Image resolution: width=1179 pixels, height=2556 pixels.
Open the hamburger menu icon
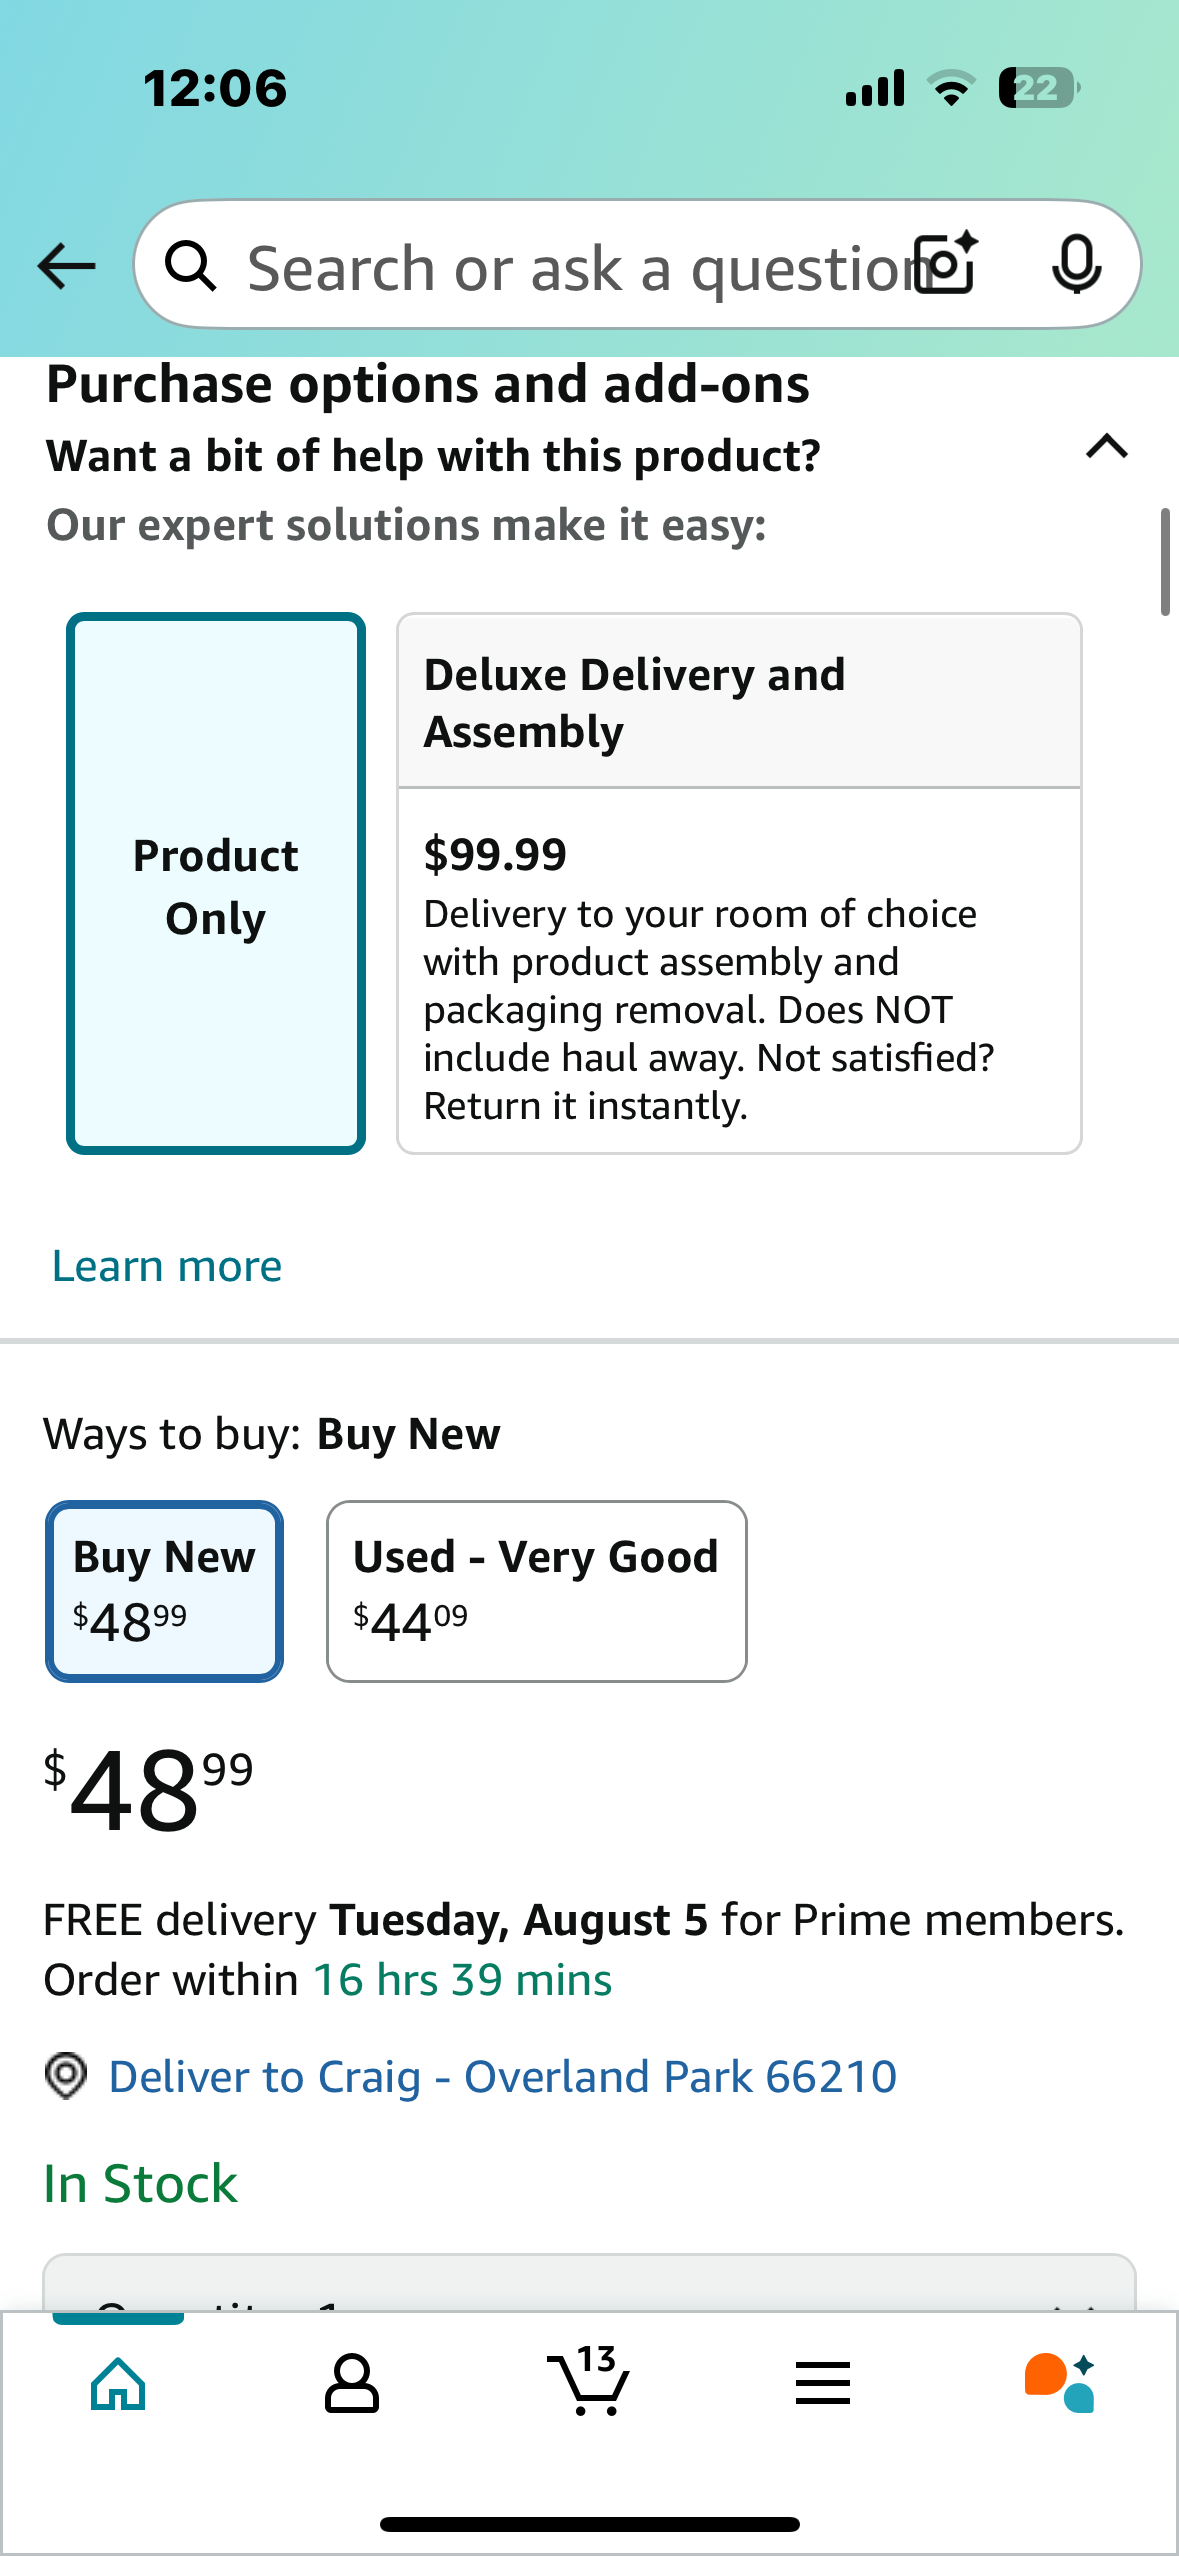823,2383
